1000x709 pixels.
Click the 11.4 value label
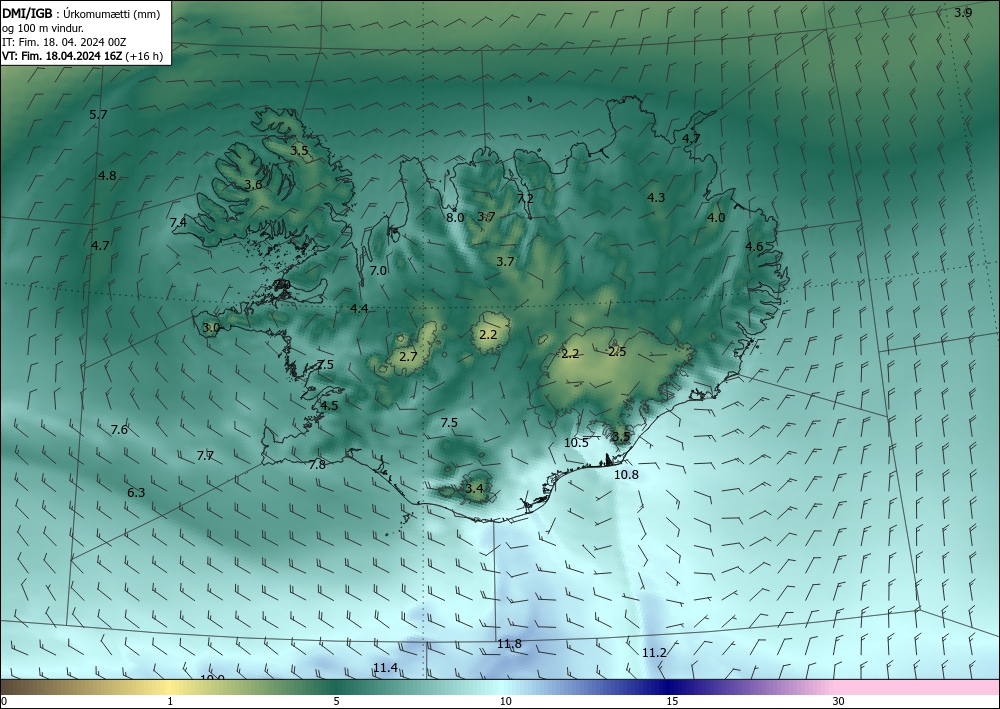[x=385, y=668]
